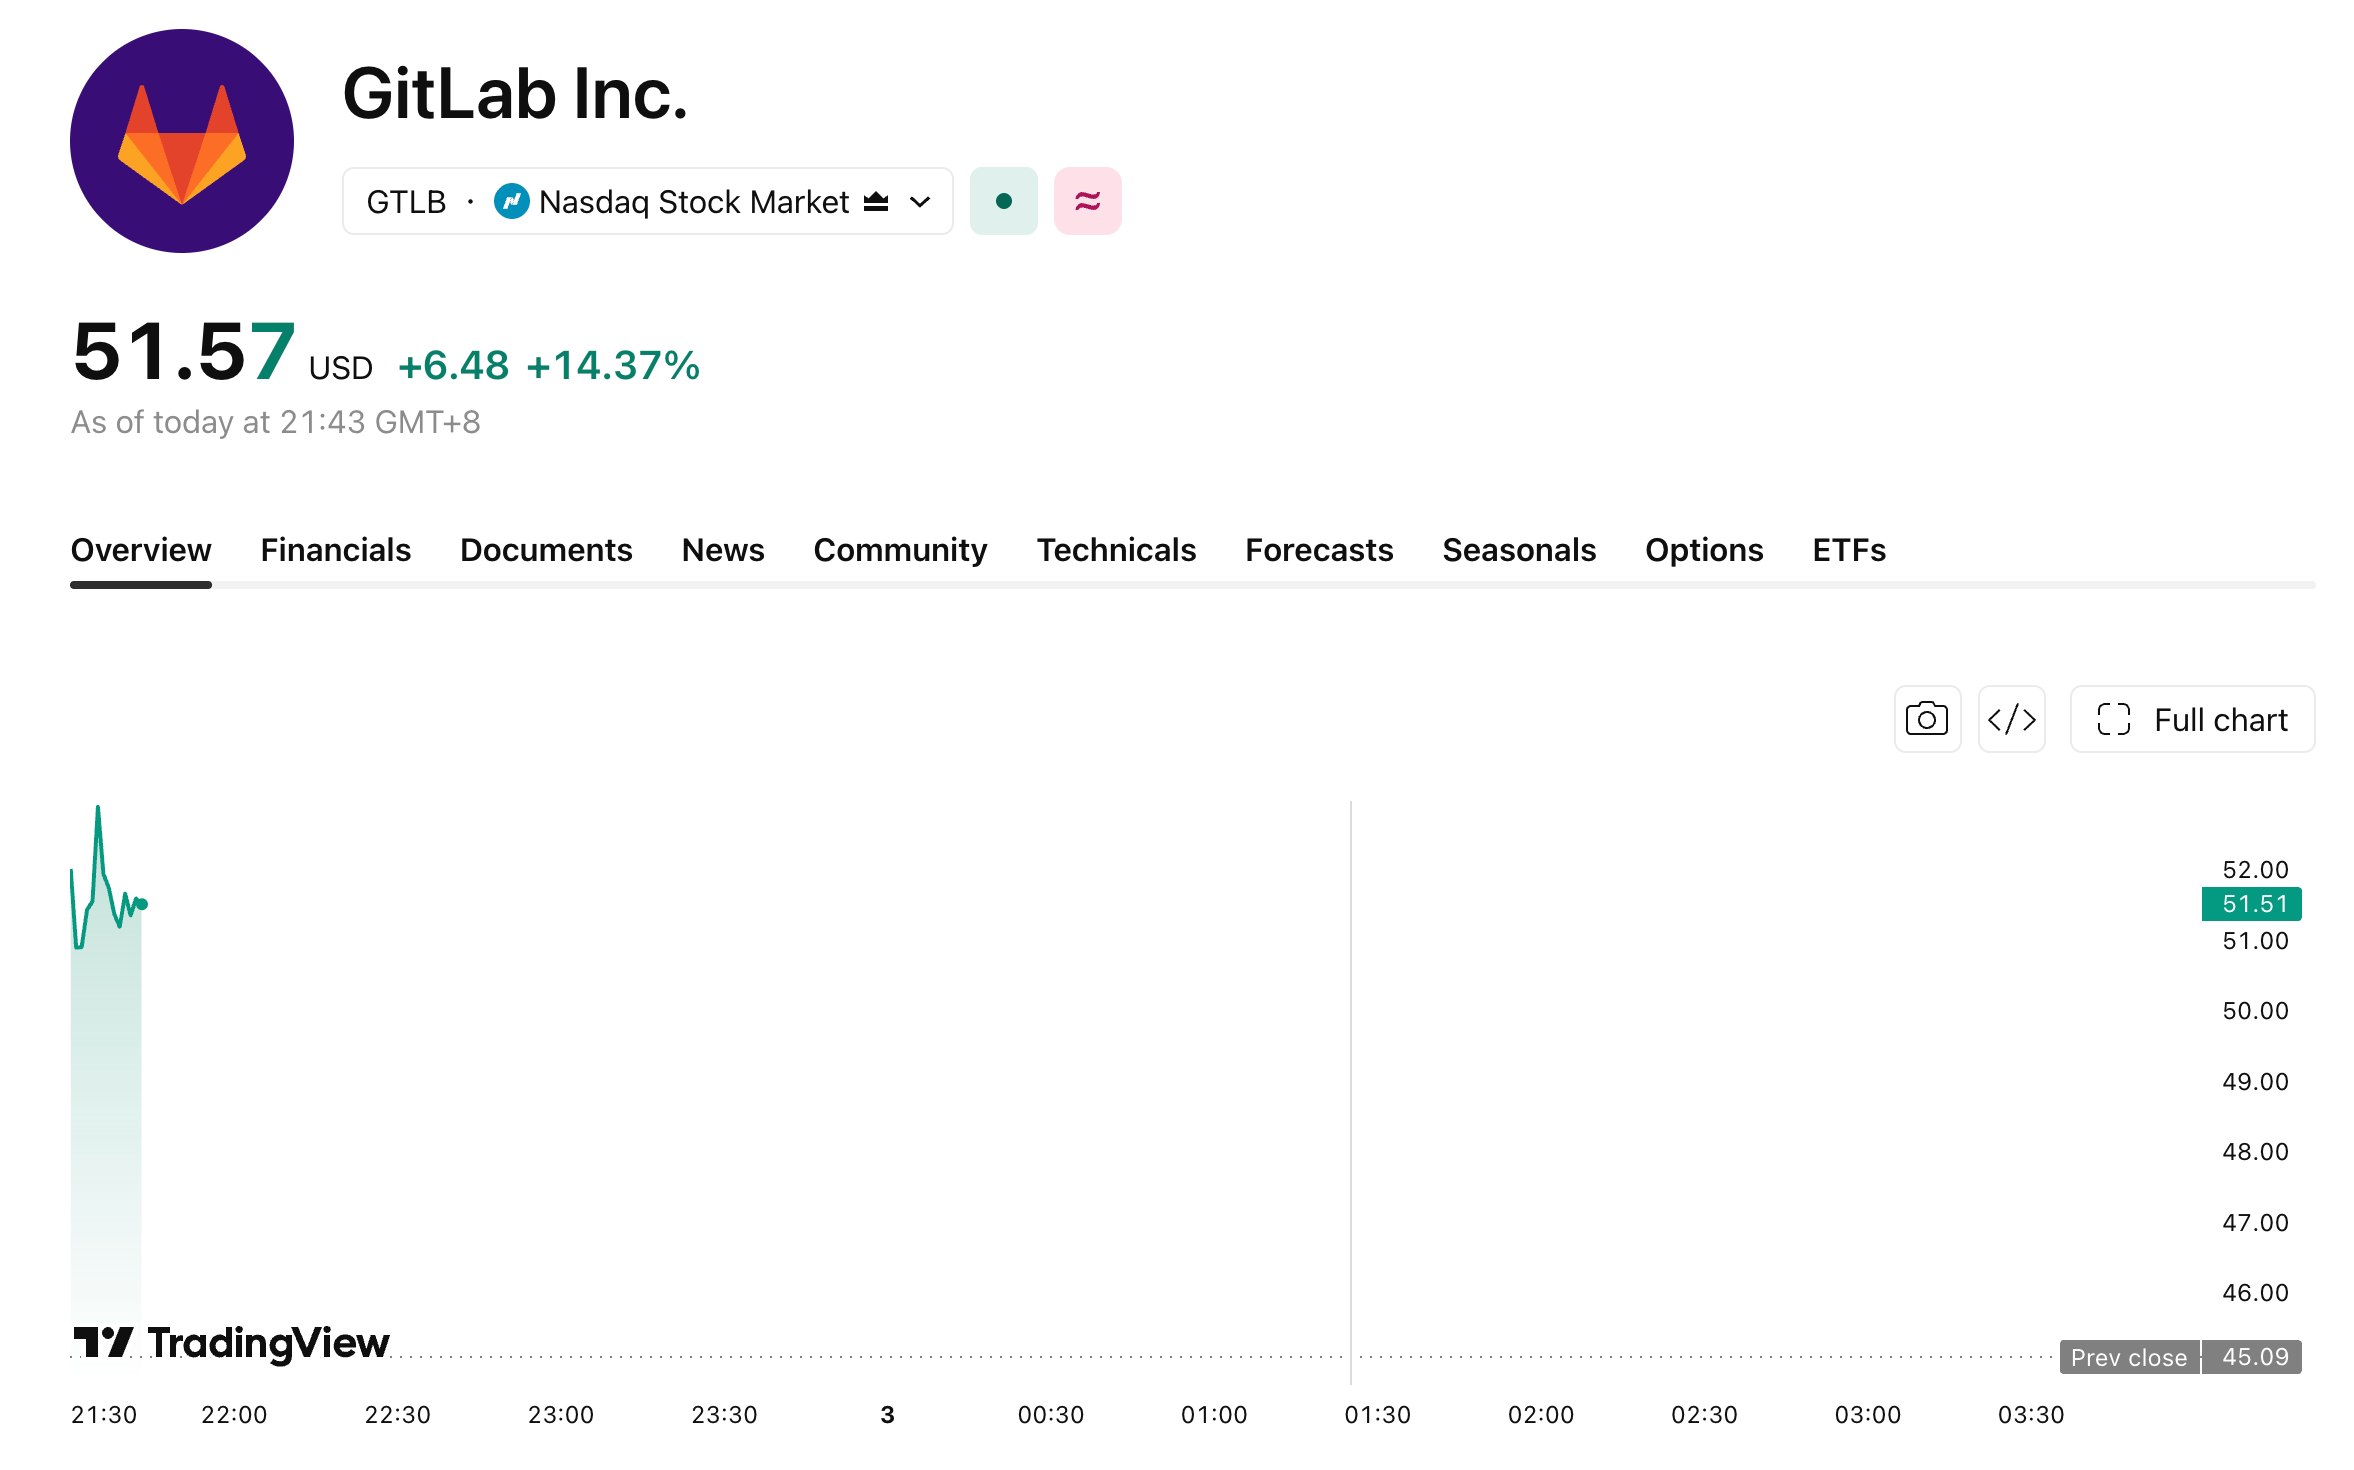Expand the exchange selector chevron
The height and width of the screenshot is (1470, 2354).
click(x=920, y=202)
